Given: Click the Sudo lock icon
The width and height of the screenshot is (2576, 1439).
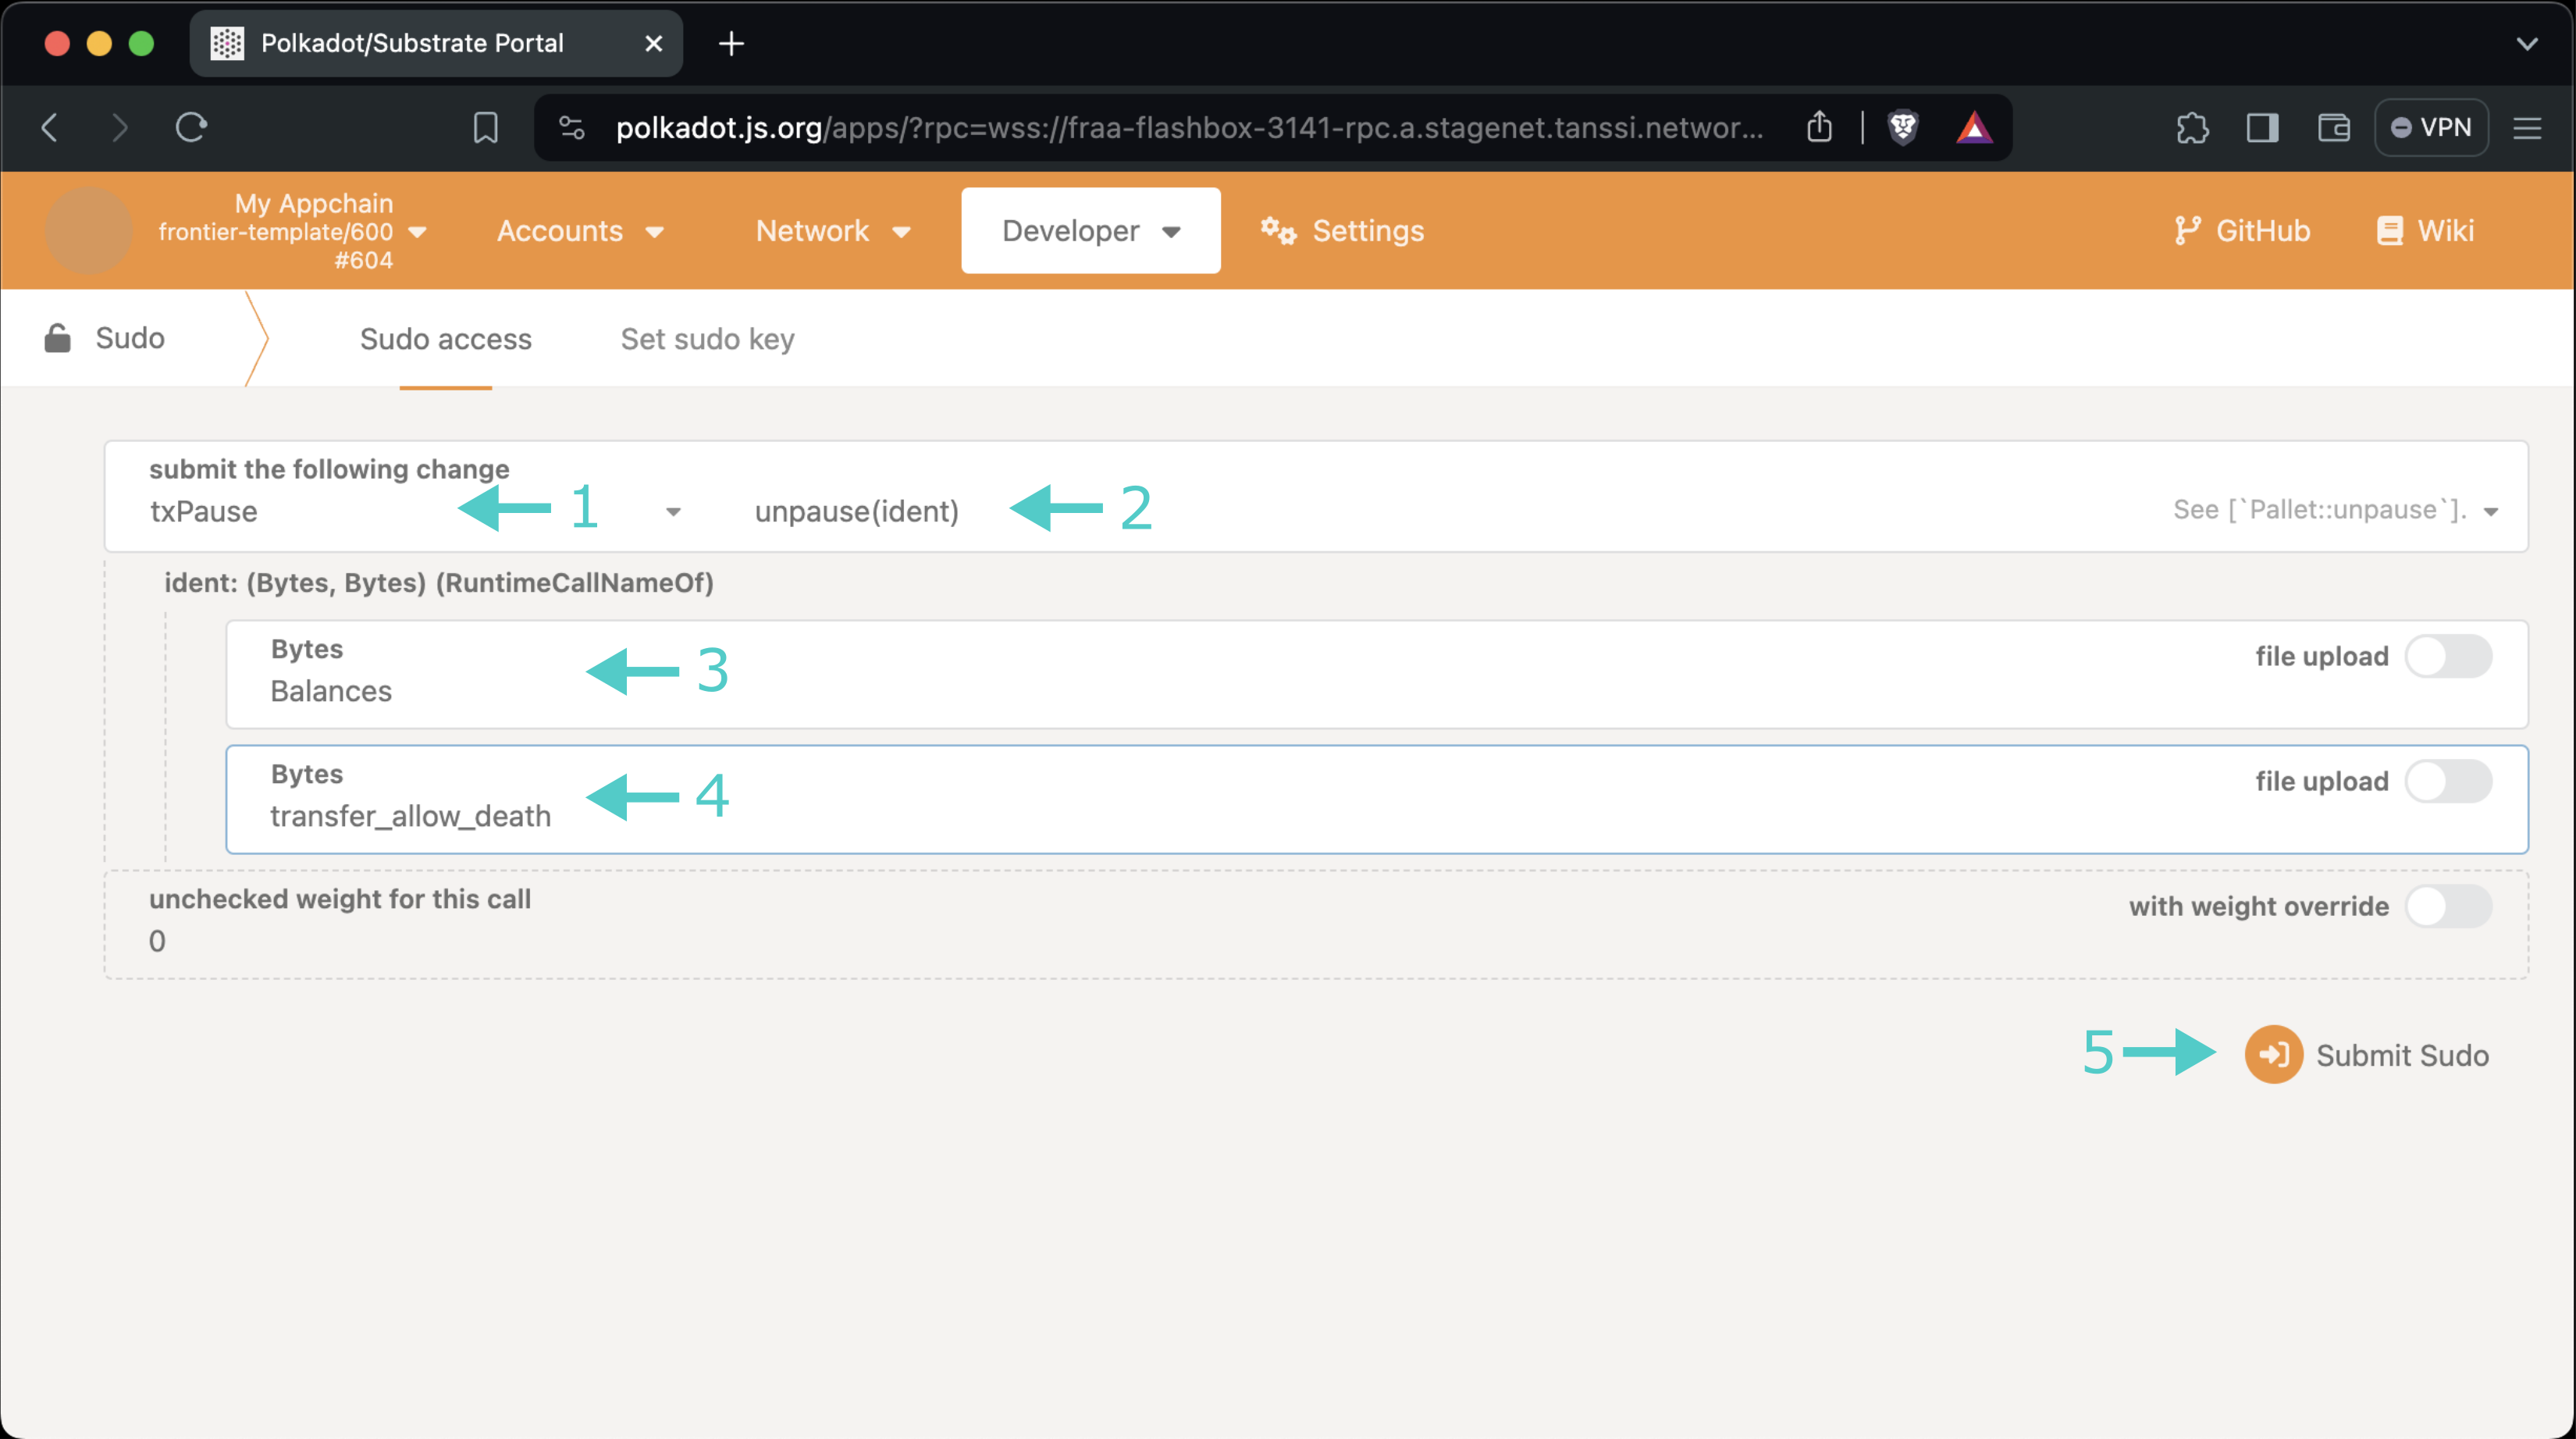Looking at the screenshot, I should (57, 338).
